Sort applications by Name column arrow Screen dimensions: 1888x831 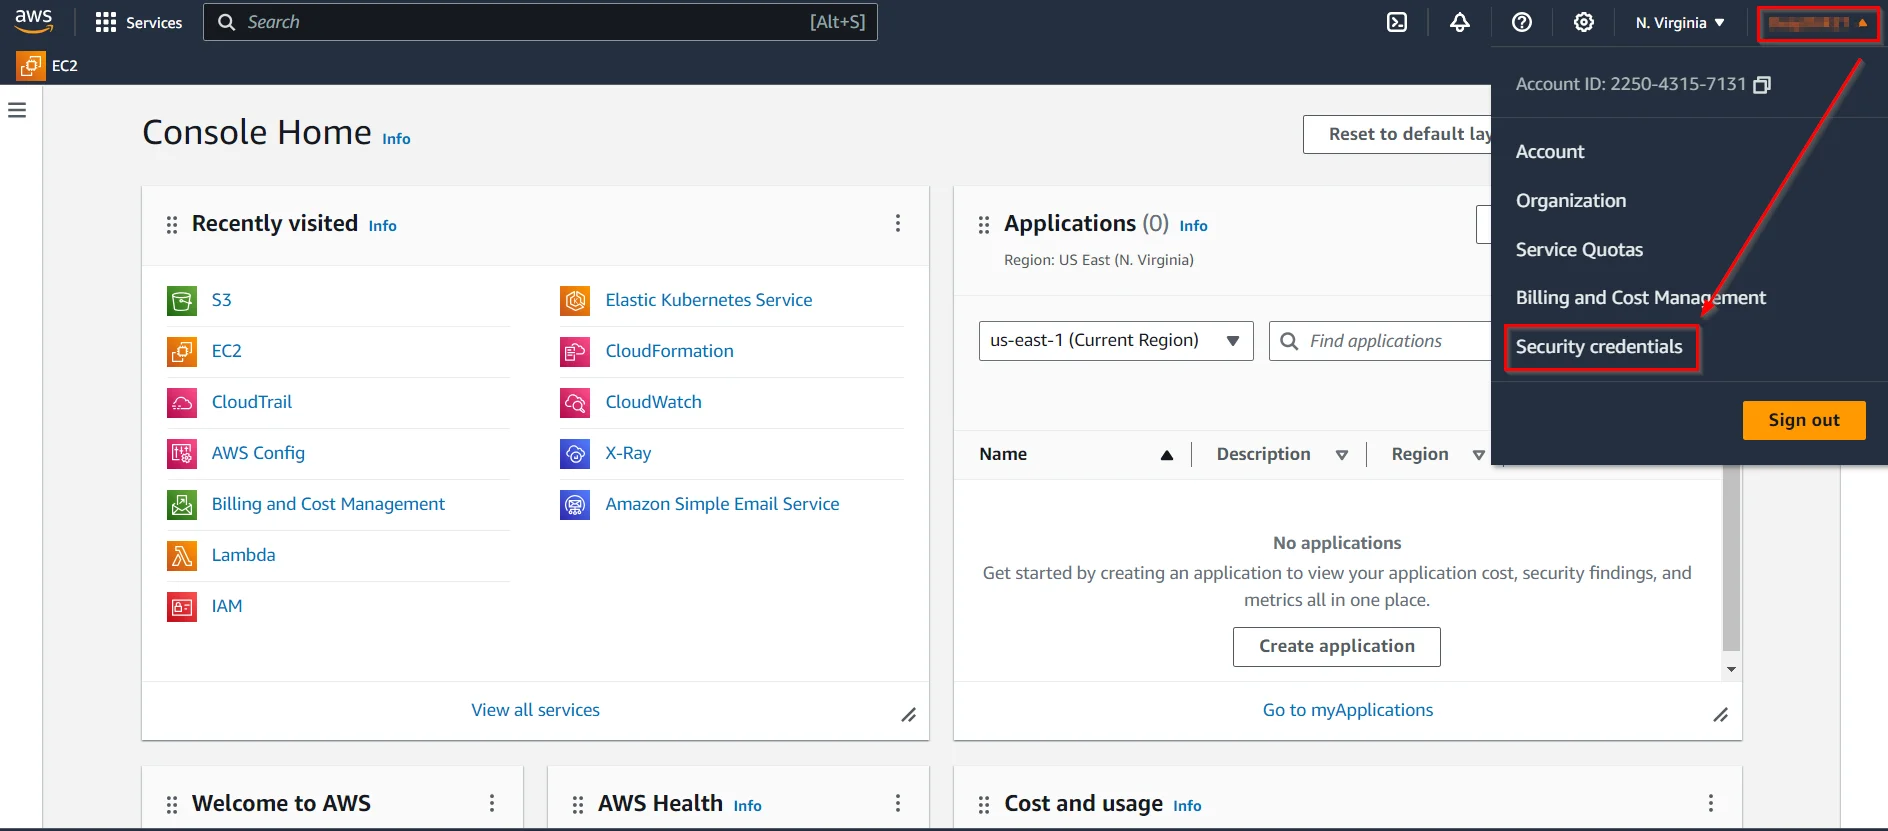[x=1166, y=455]
